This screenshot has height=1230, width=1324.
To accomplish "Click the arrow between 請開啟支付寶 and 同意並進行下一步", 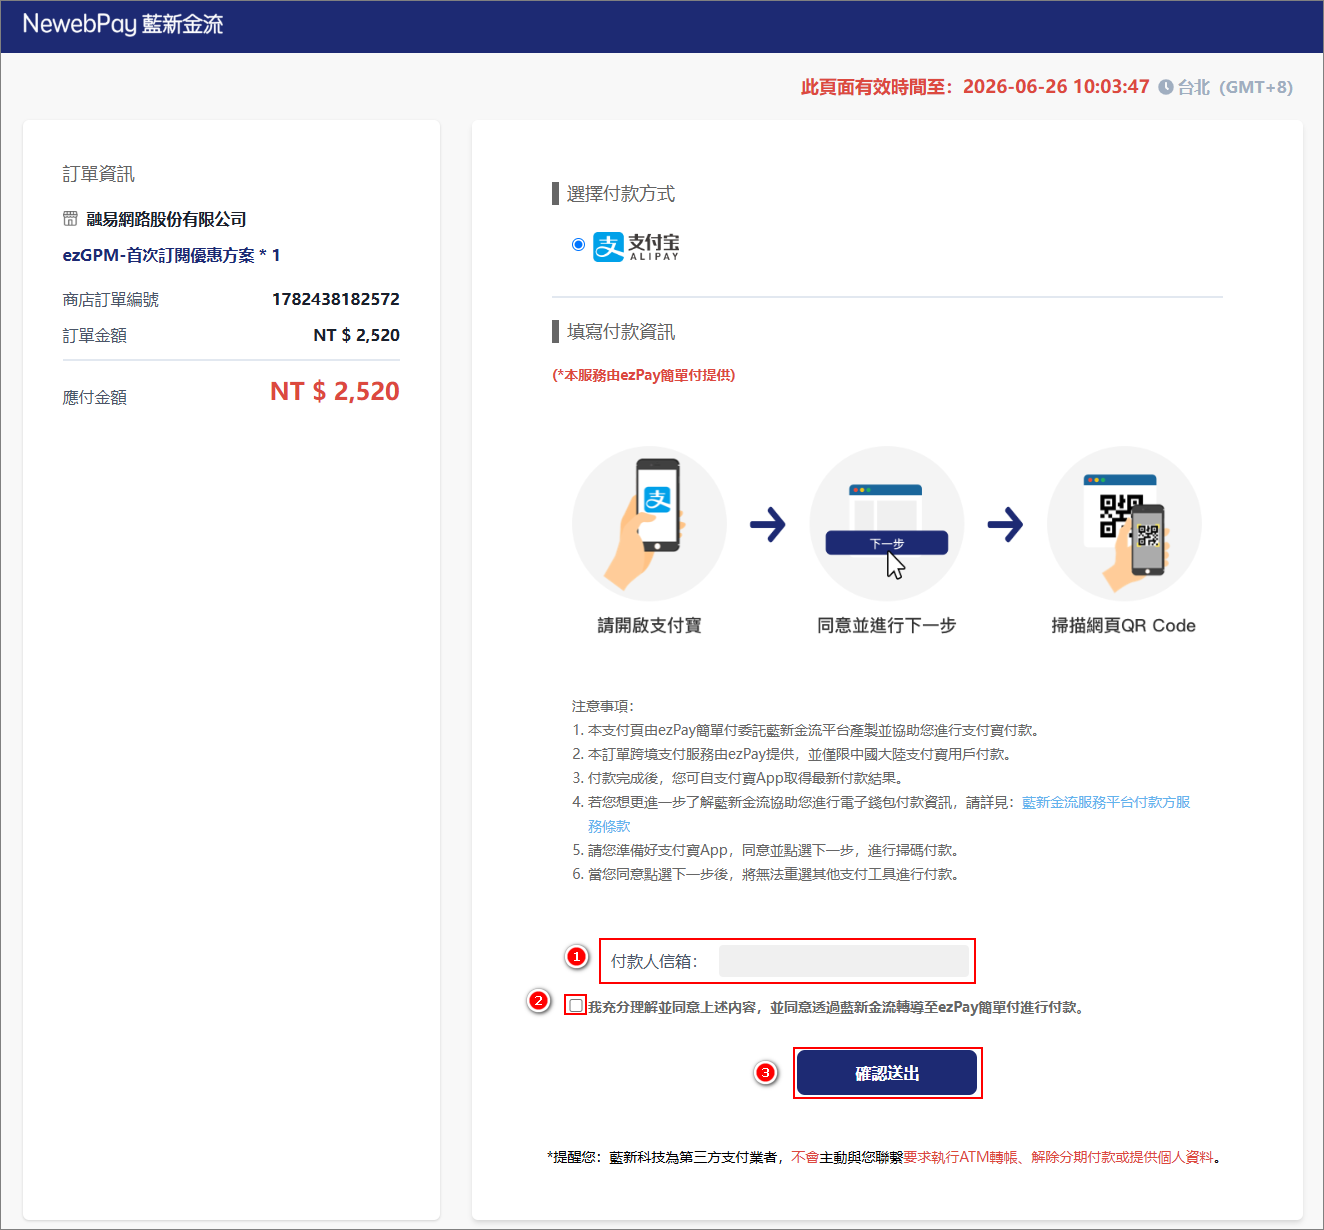I will 768,524.
